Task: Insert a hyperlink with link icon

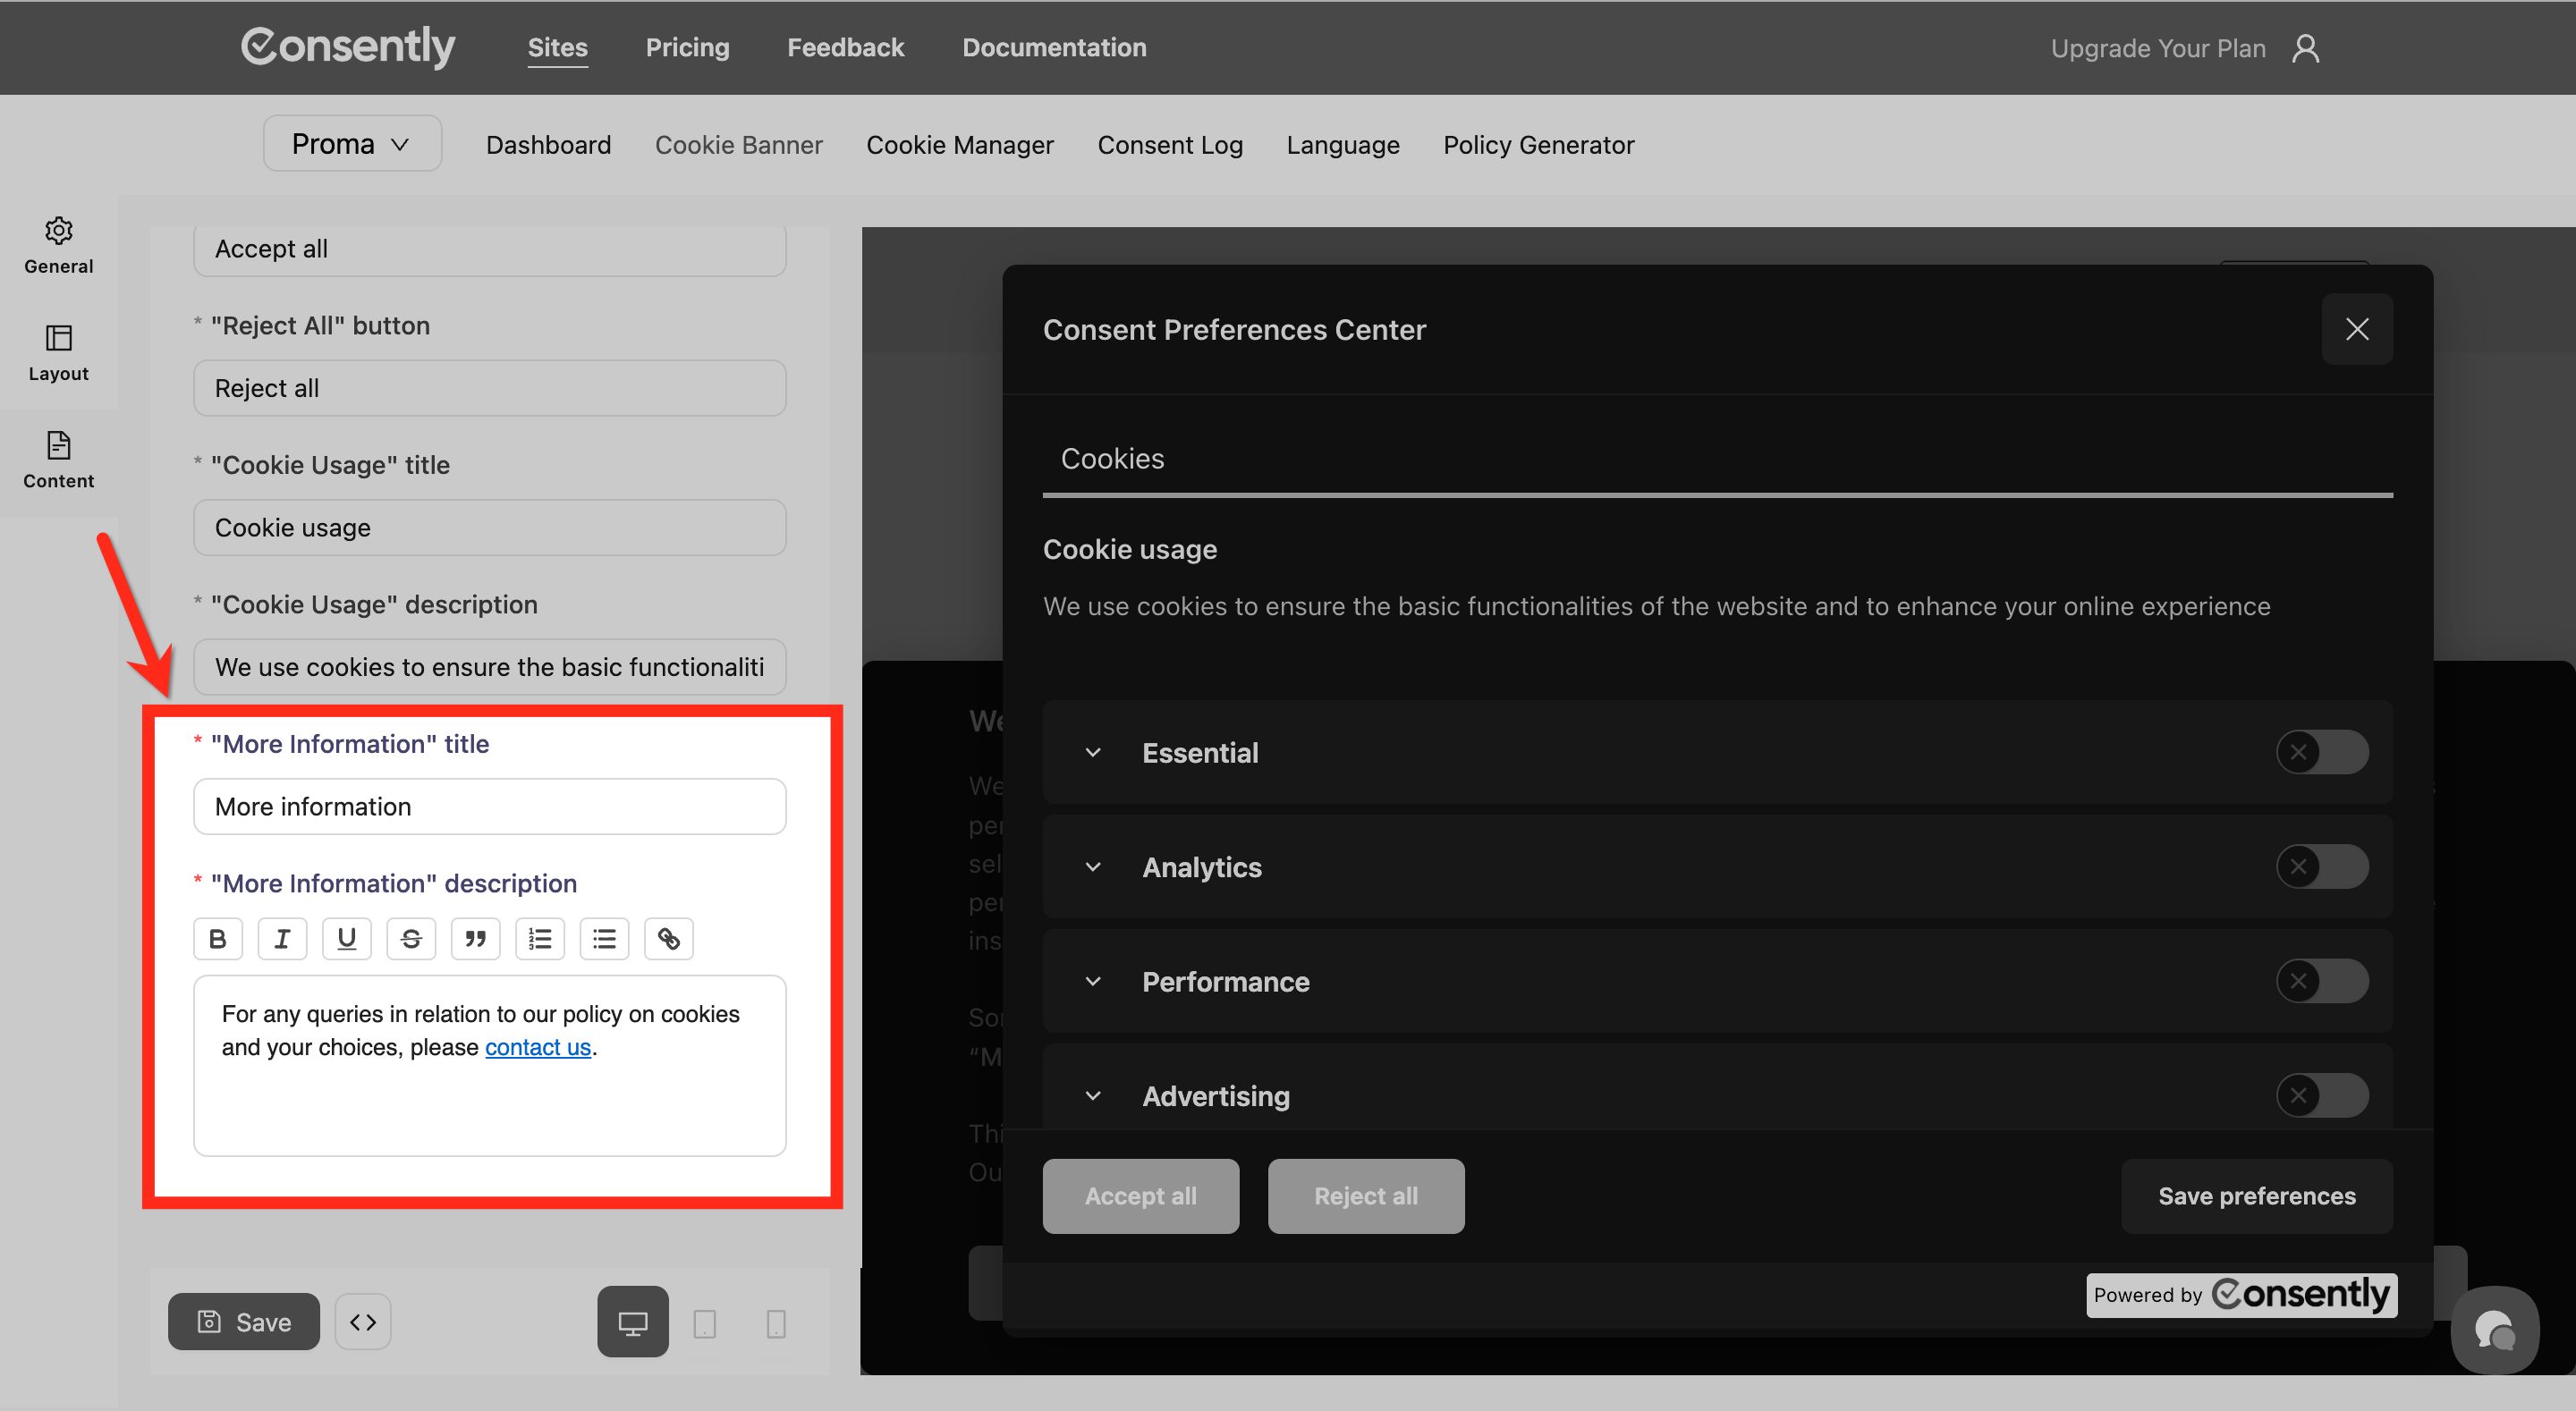Action: coord(668,938)
